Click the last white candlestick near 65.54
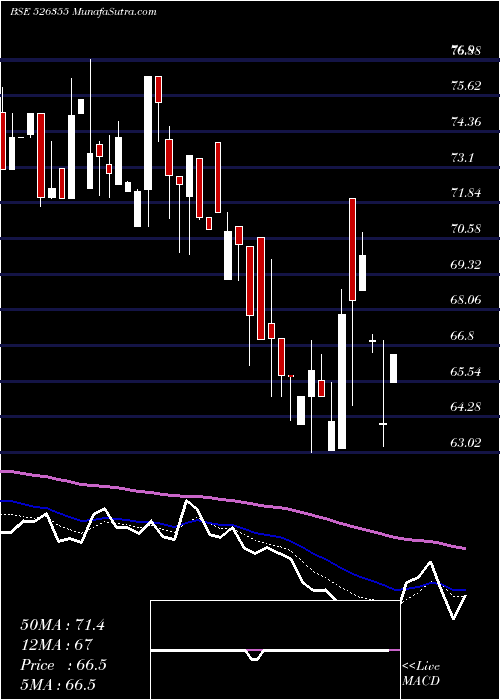The image size is (500, 700). coord(394,368)
